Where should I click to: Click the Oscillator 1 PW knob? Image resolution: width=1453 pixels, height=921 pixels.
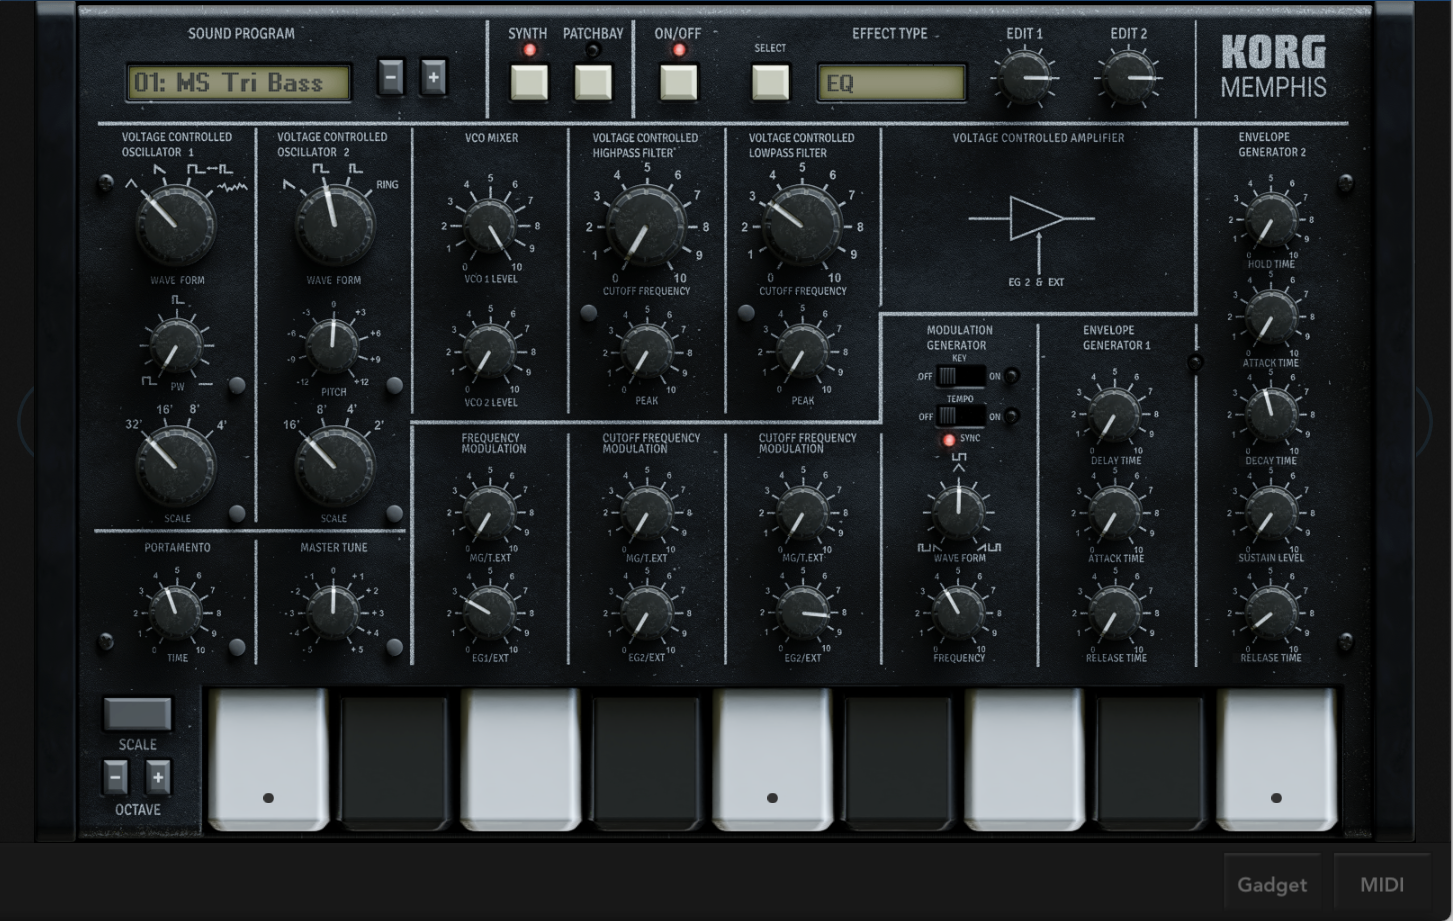click(x=176, y=345)
